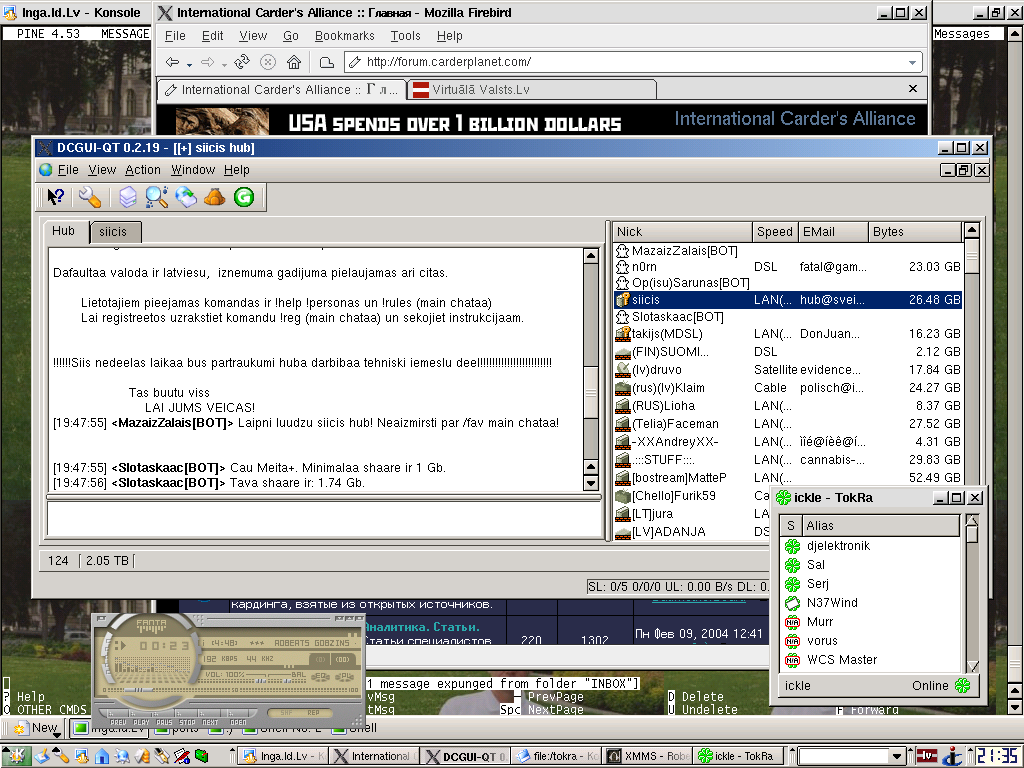Stop page loading in Firebird
Image resolution: width=1024 pixels, height=768 pixels.
click(x=268, y=62)
